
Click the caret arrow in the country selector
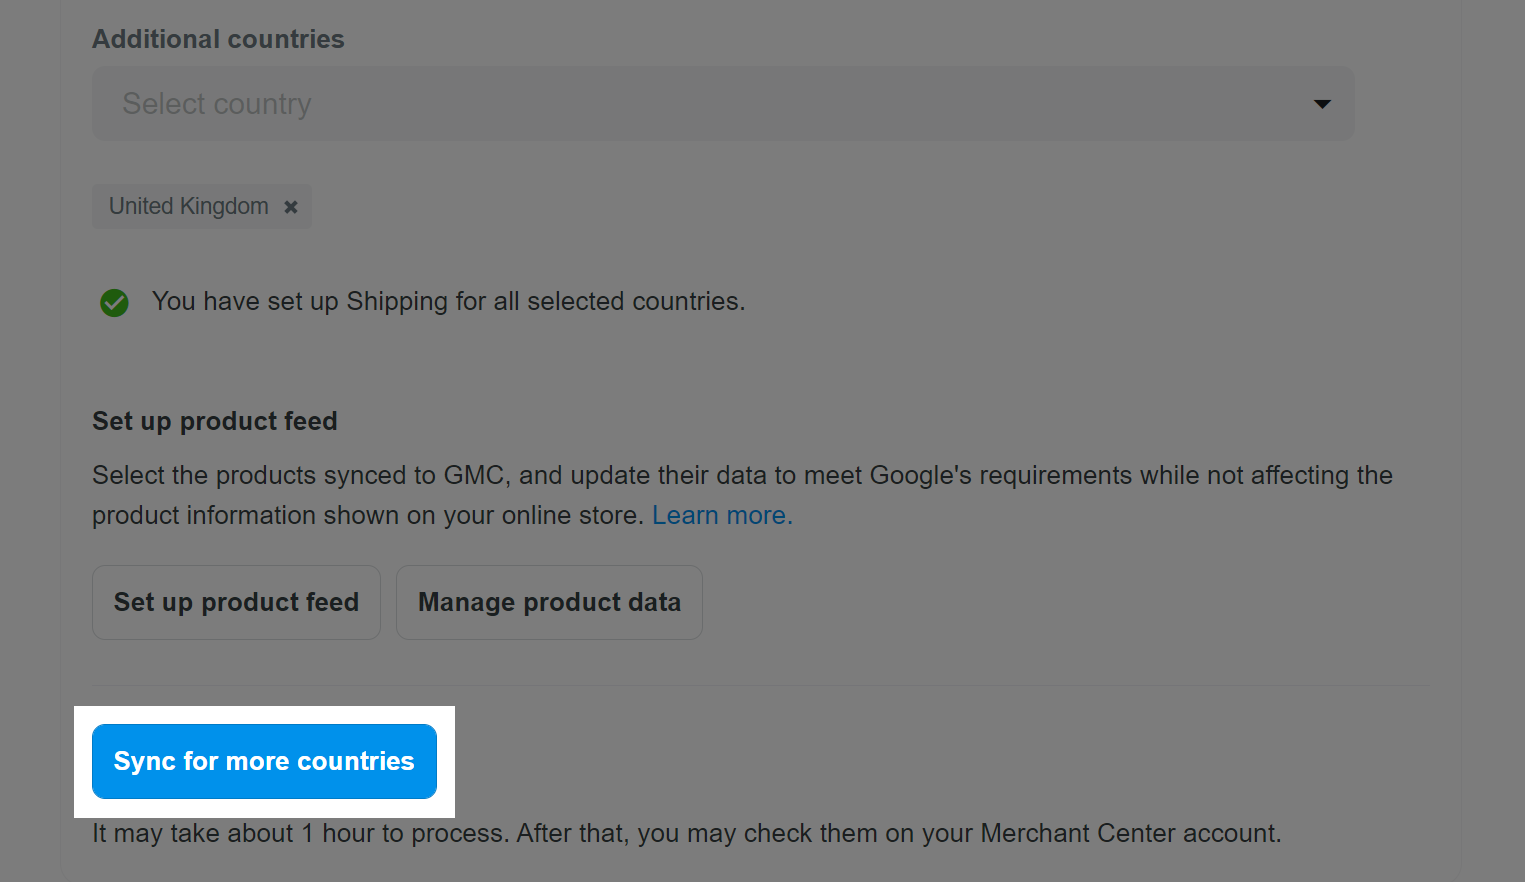click(1322, 104)
